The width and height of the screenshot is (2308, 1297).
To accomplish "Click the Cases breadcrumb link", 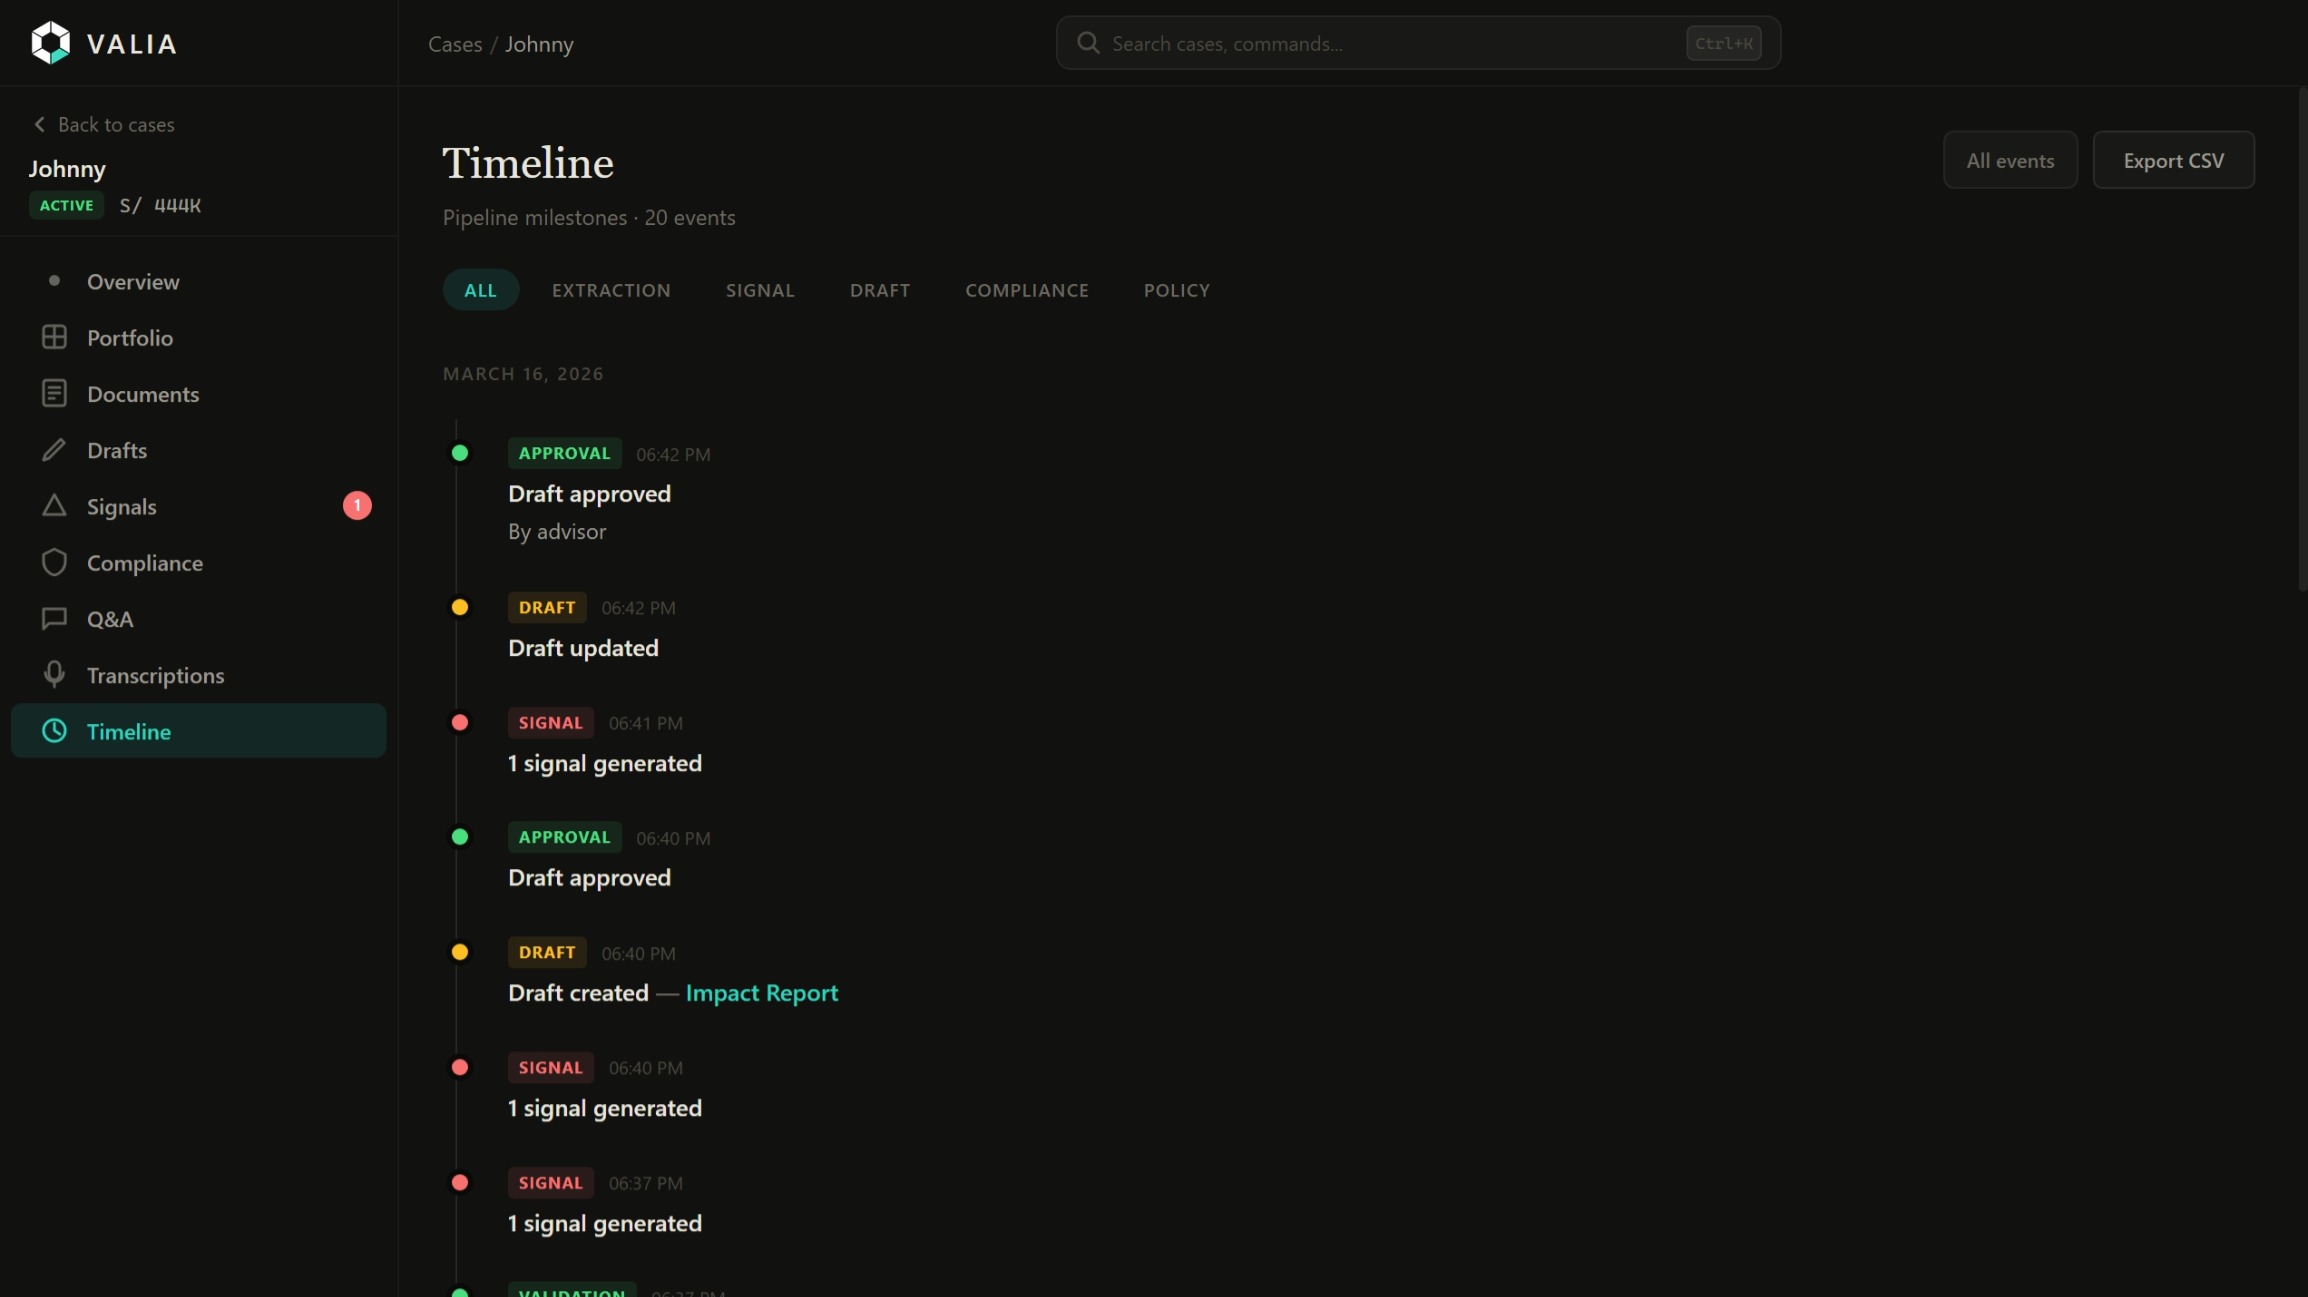I will coord(455,44).
